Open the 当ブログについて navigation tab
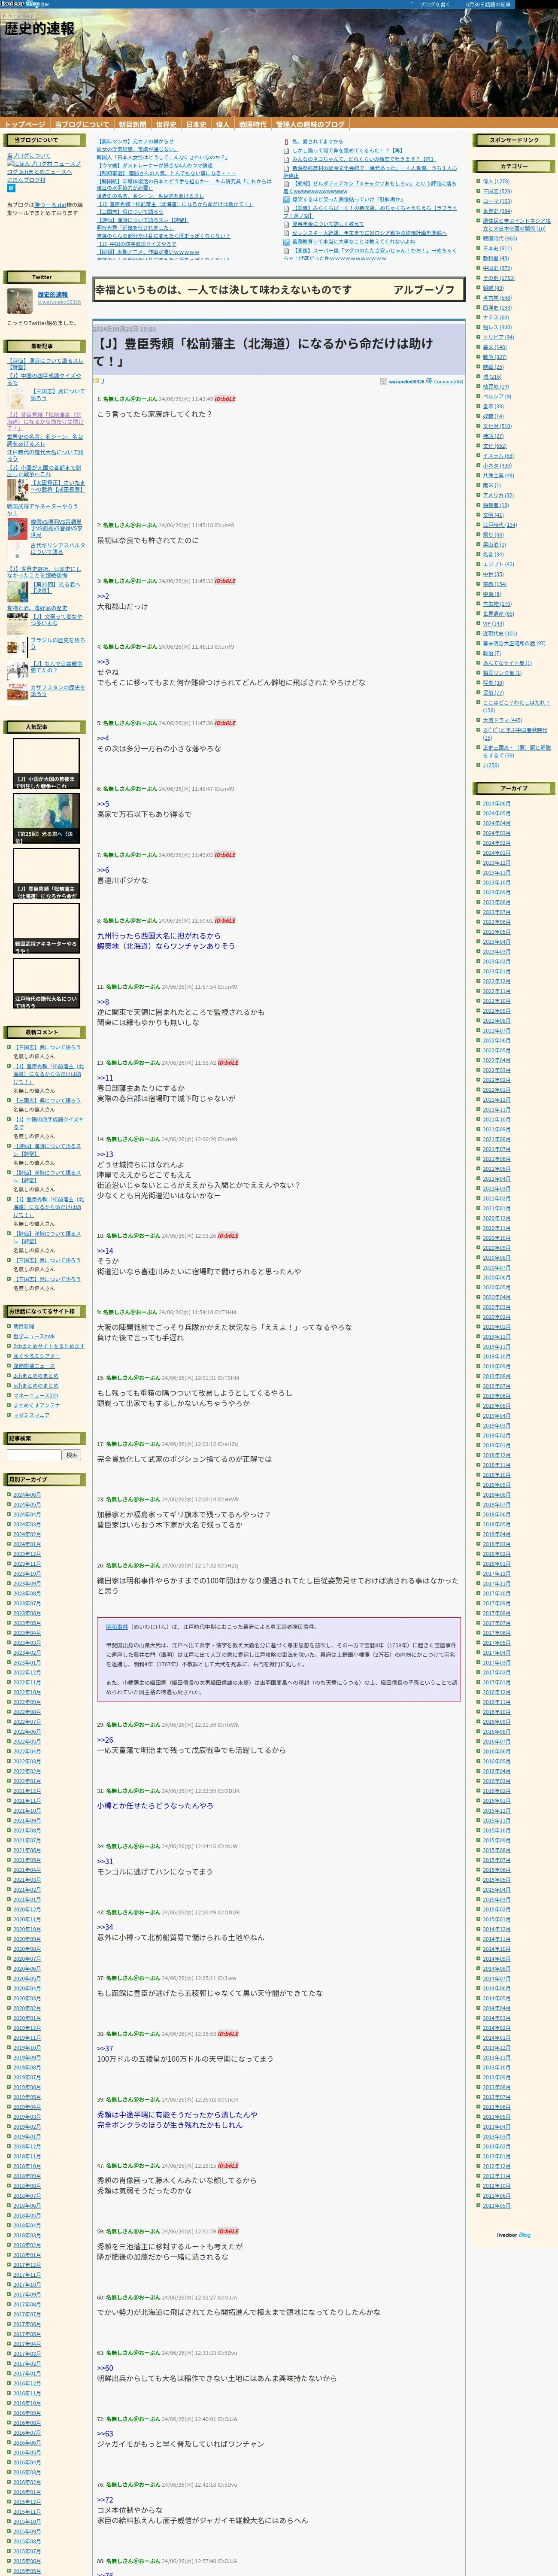 [82, 125]
